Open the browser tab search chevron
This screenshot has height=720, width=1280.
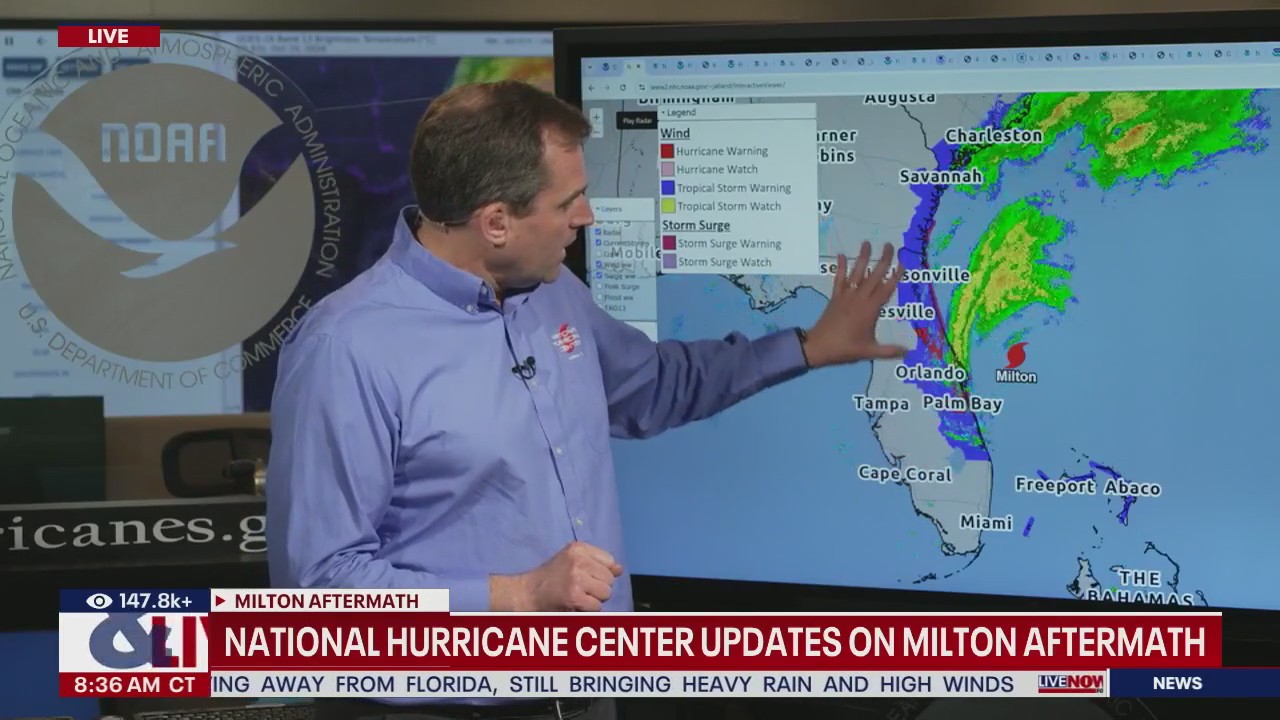tap(590, 66)
